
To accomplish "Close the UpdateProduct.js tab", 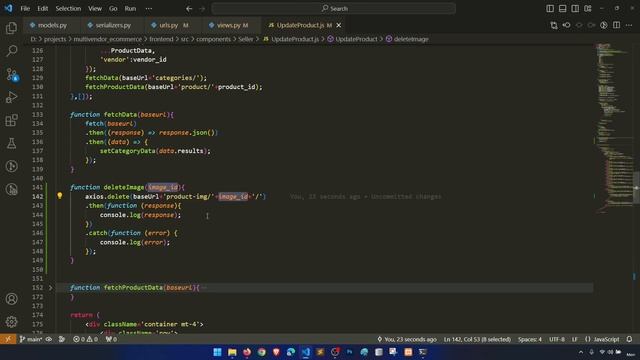I will tap(339, 25).
